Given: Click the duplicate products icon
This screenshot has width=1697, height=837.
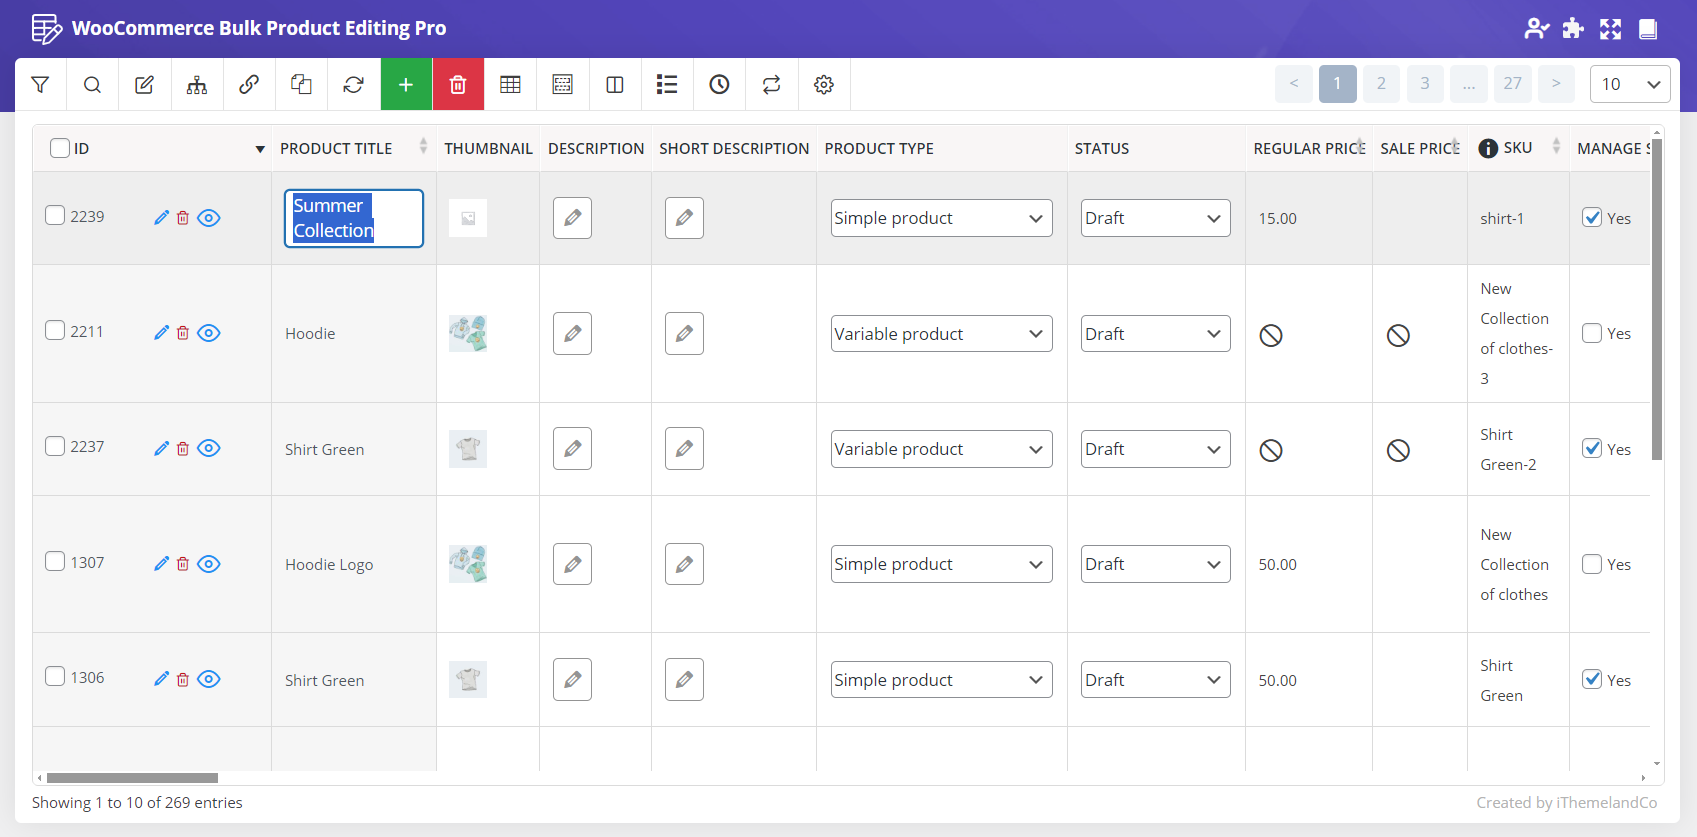Looking at the screenshot, I should click(301, 85).
